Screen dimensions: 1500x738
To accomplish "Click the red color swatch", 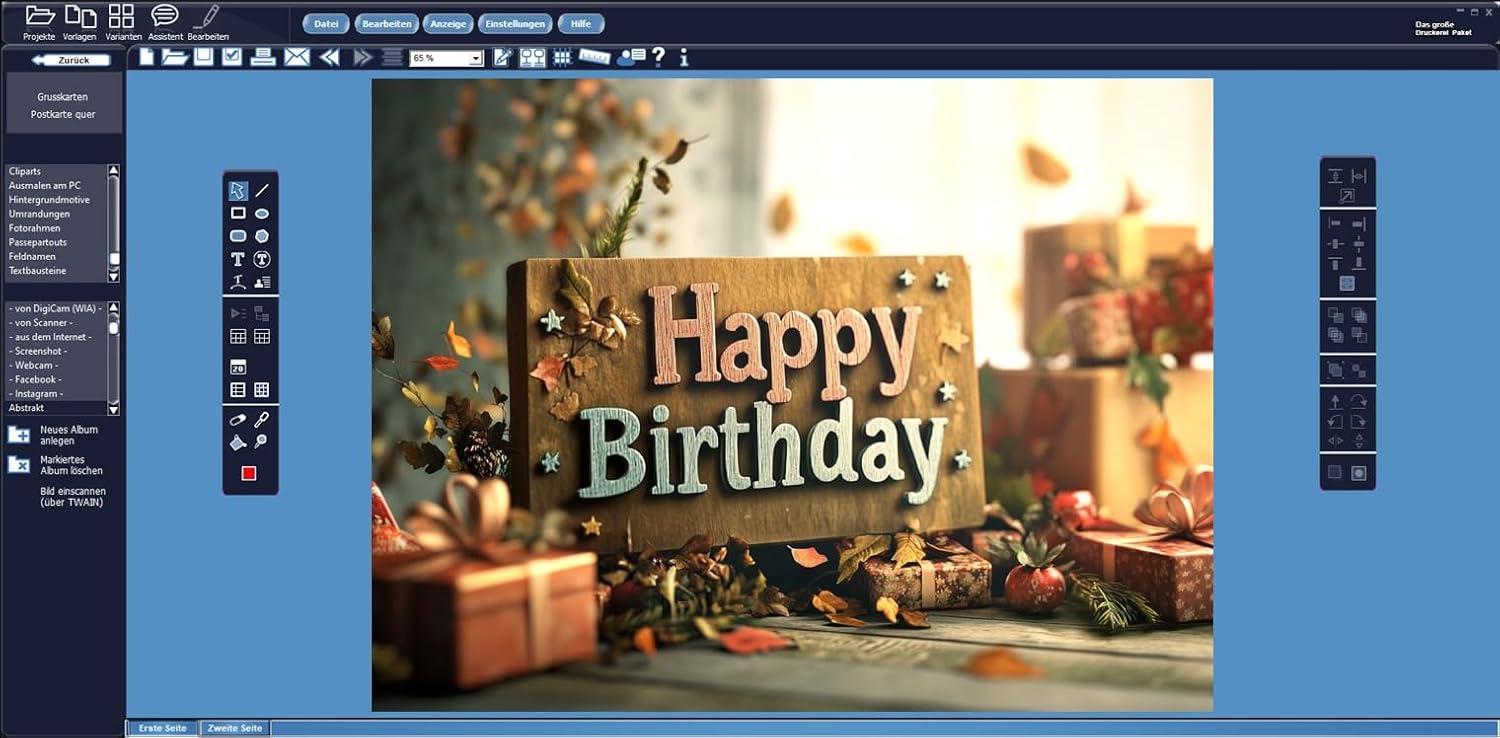I will [x=249, y=473].
